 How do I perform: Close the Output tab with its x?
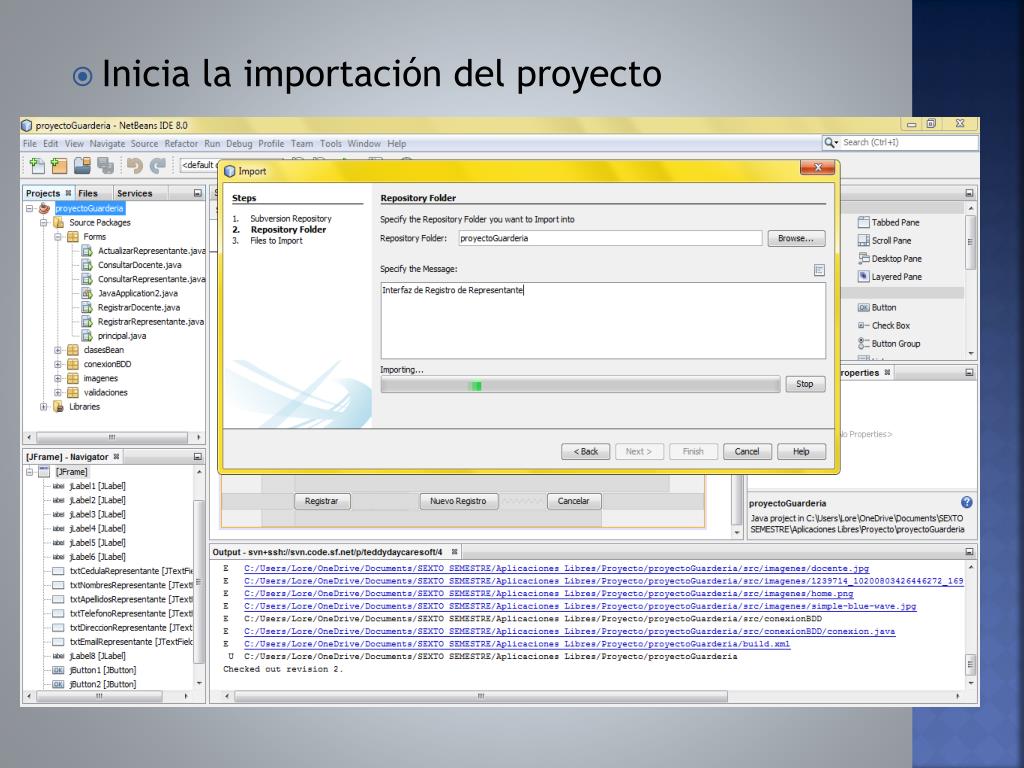(455, 552)
